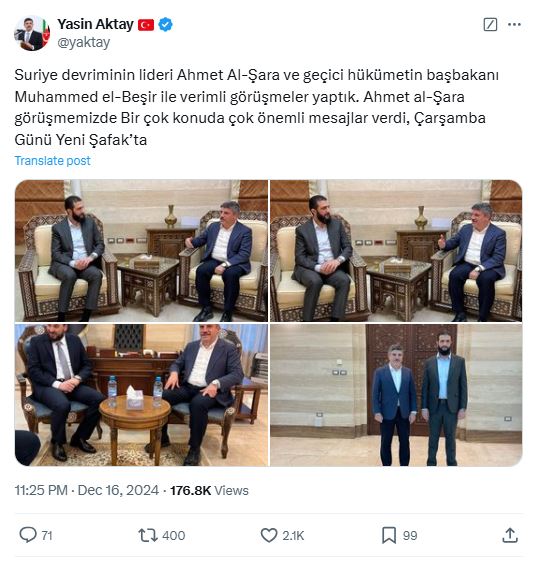Click the share upload icon
534x562 pixels.
point(510,535)
